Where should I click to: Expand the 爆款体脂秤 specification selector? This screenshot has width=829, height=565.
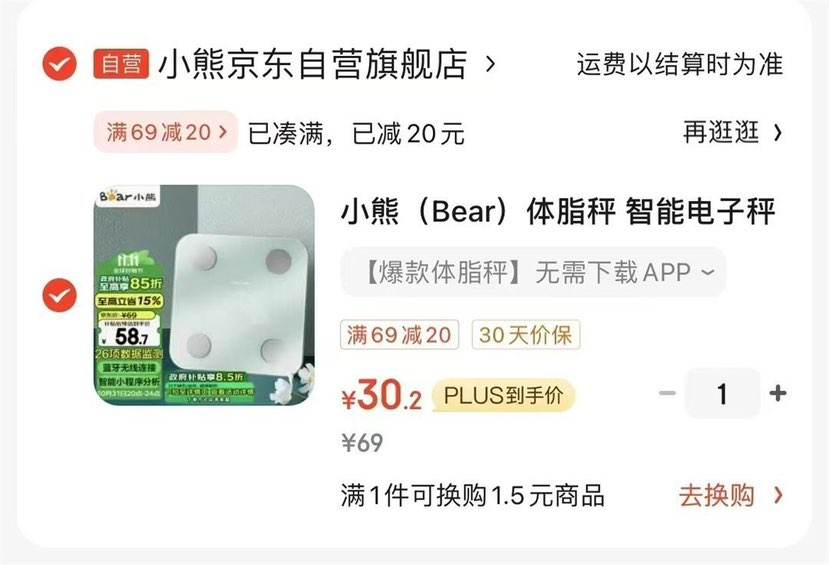533,272
